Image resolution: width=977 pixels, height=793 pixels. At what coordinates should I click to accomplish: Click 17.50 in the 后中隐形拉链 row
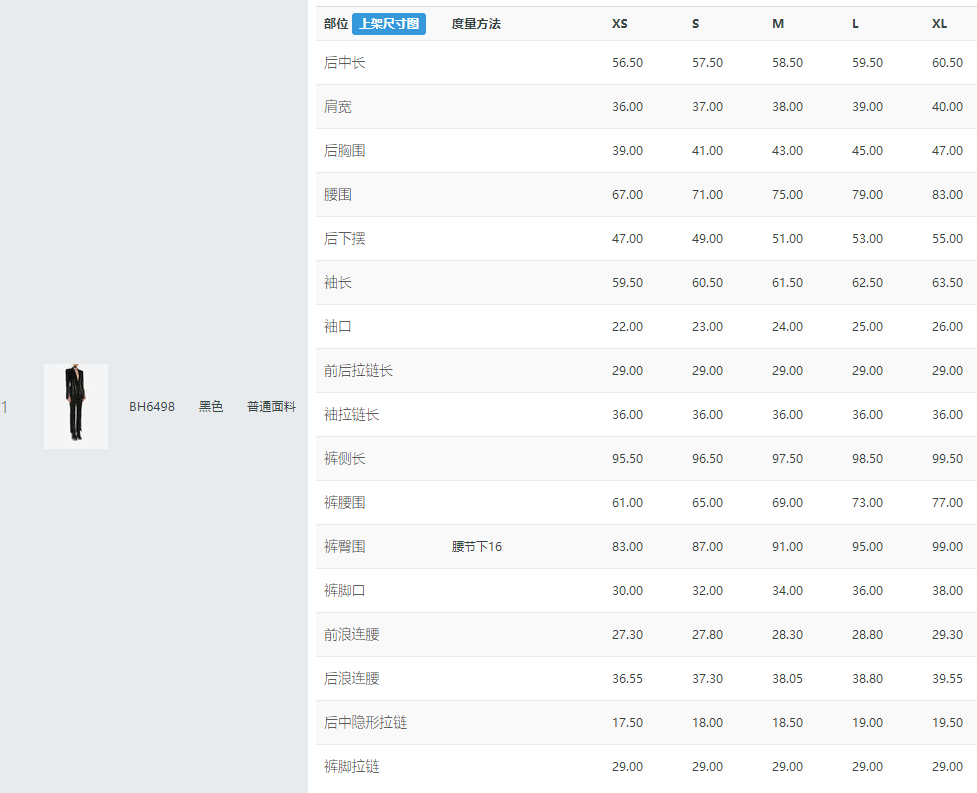(x=627, y=723)
